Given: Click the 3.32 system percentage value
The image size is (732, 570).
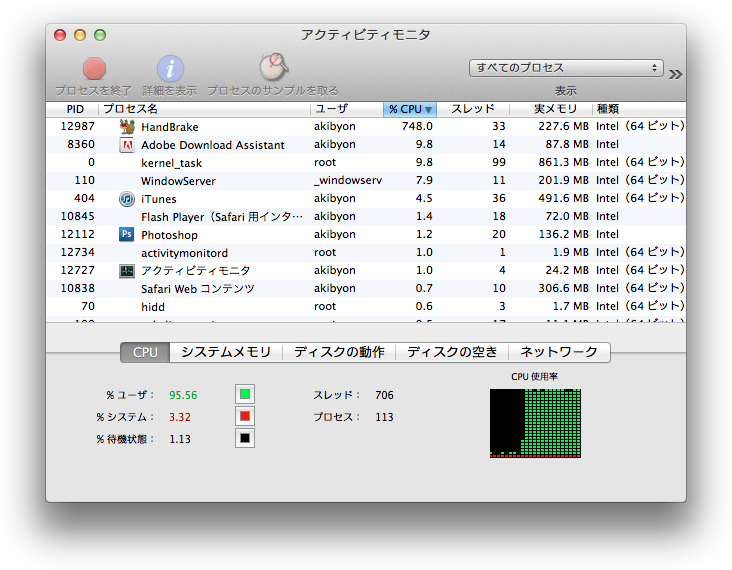Looking at the screenshot, I should 180,417.
